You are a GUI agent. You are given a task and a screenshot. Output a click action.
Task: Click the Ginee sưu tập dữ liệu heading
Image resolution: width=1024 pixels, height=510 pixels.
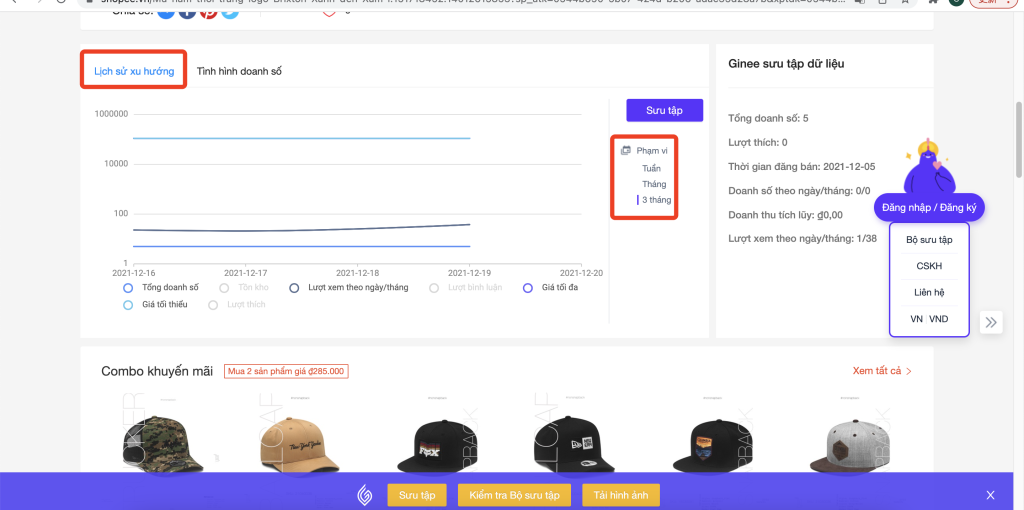[x=786, y=63]
